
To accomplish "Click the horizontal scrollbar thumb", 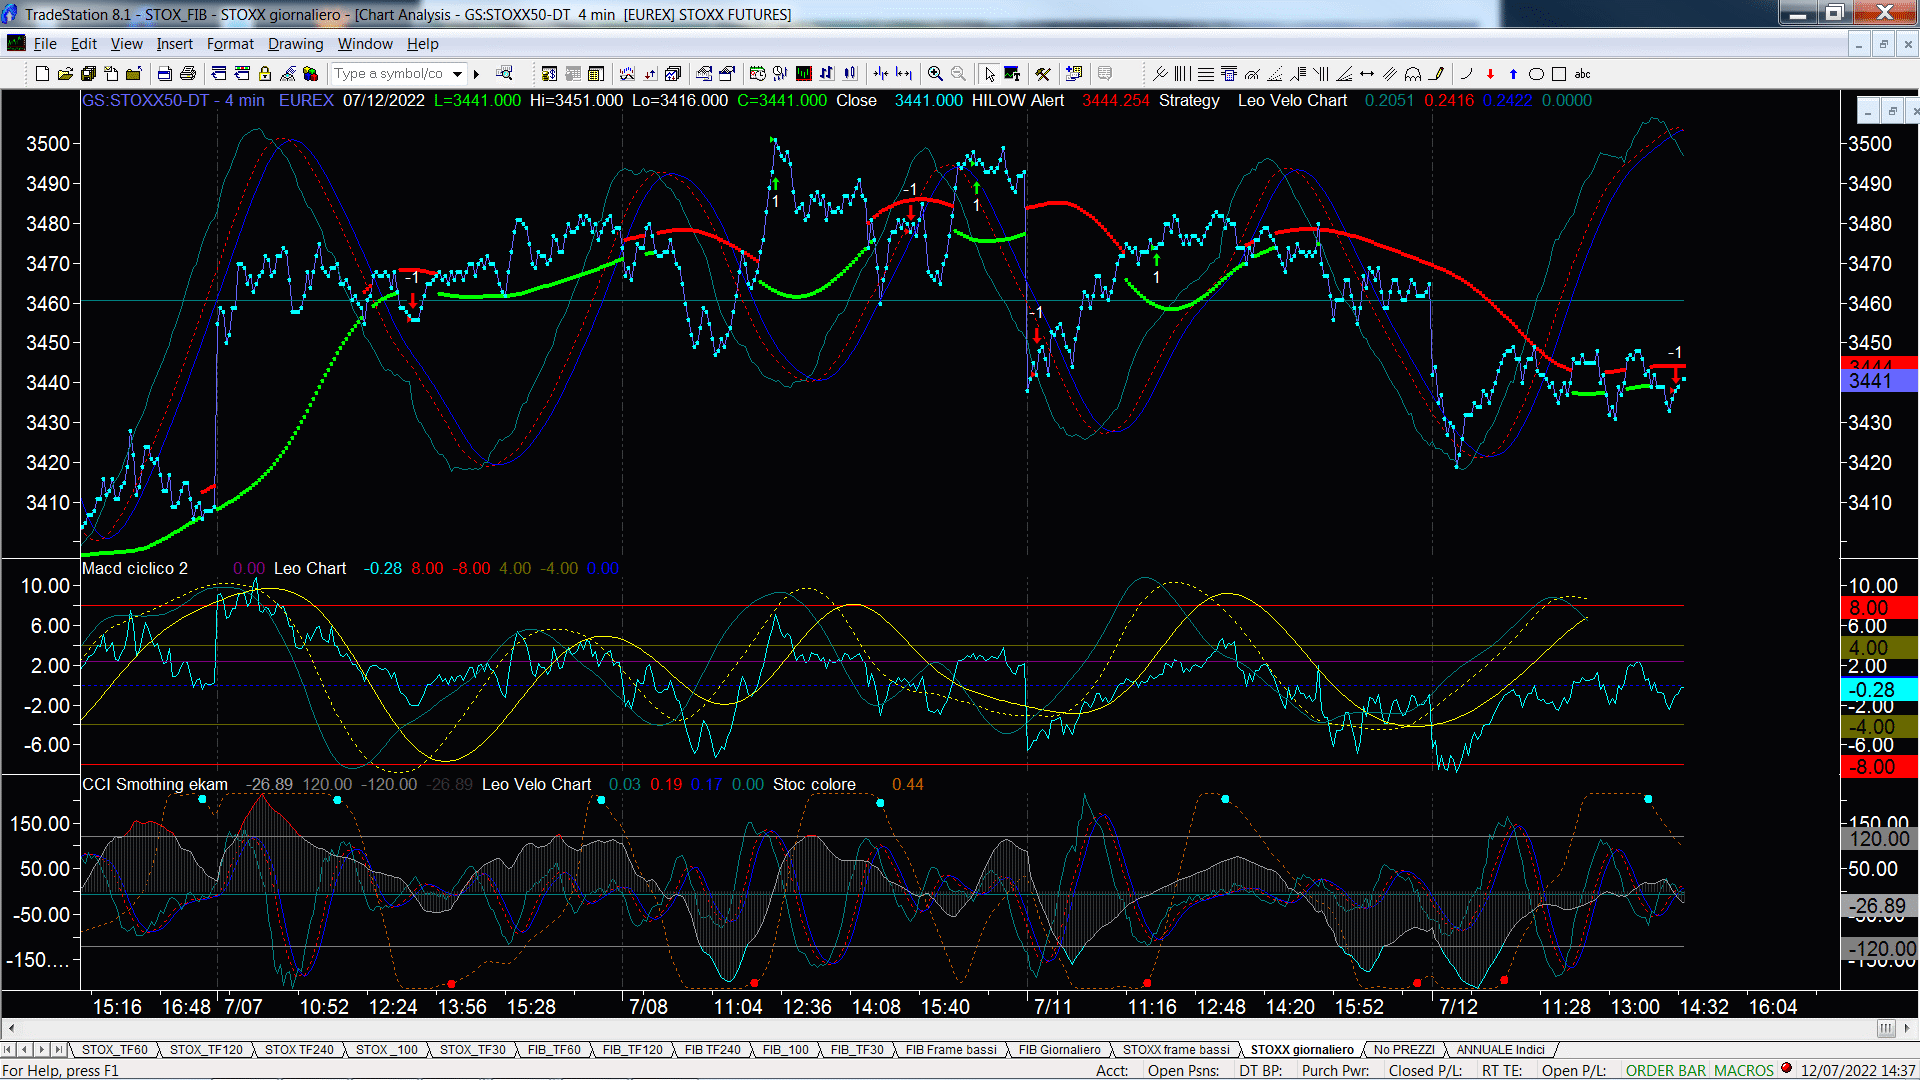I will click(1886, 1028).
